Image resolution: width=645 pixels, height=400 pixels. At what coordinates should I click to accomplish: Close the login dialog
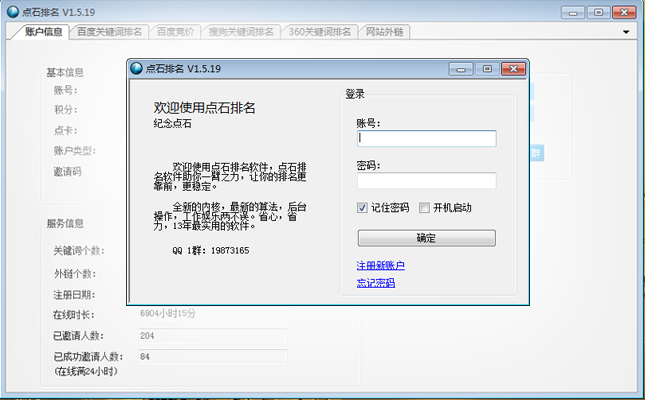point(513,69)
